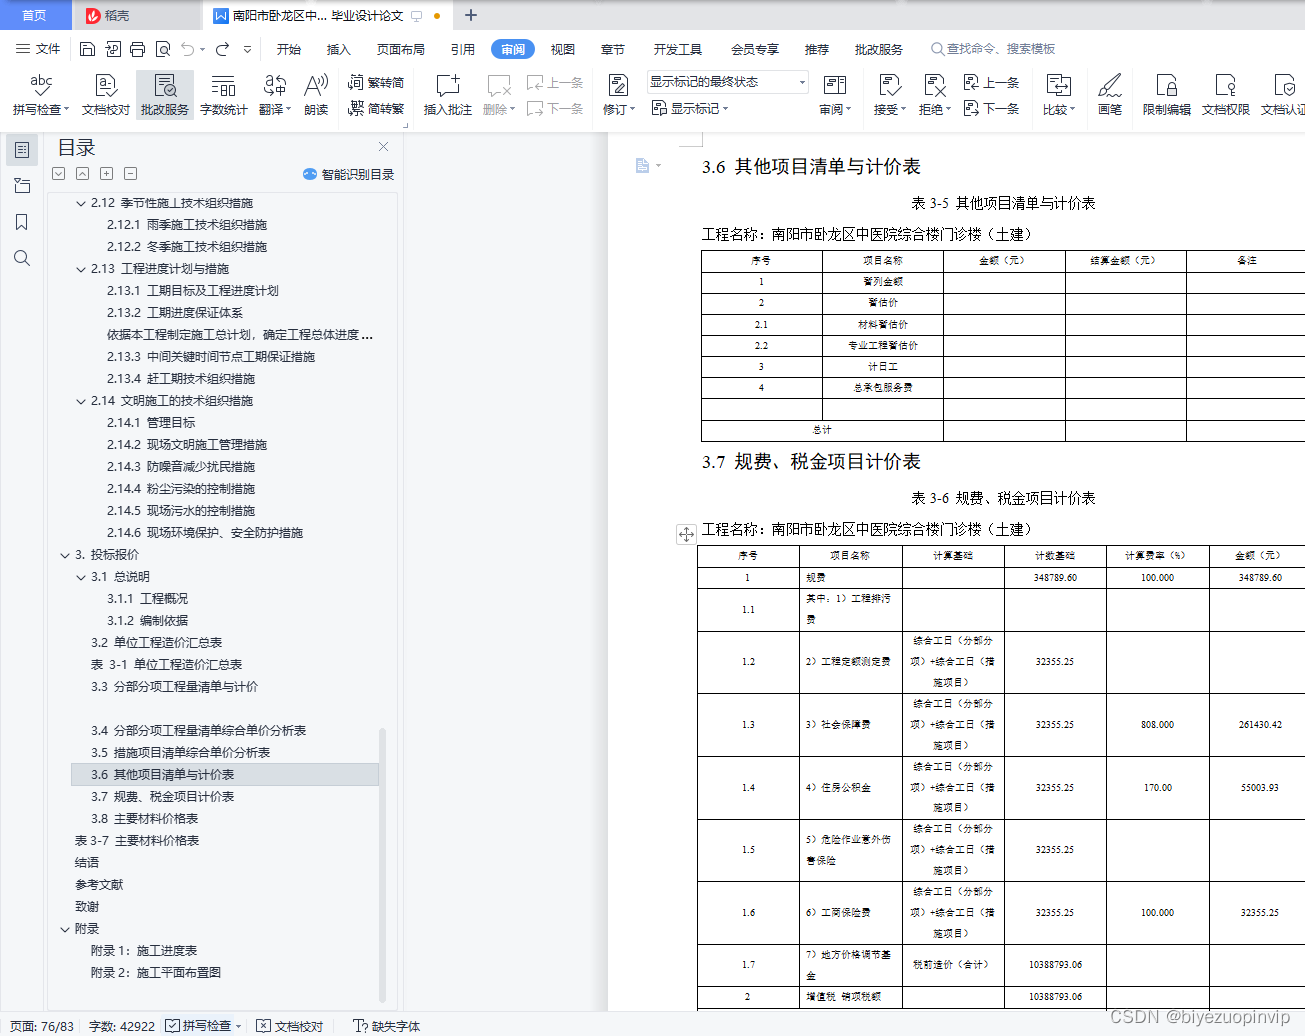Convert text with 繁转简
Viewport: 1305px width, 1036px height.
[x=376, y=83]
